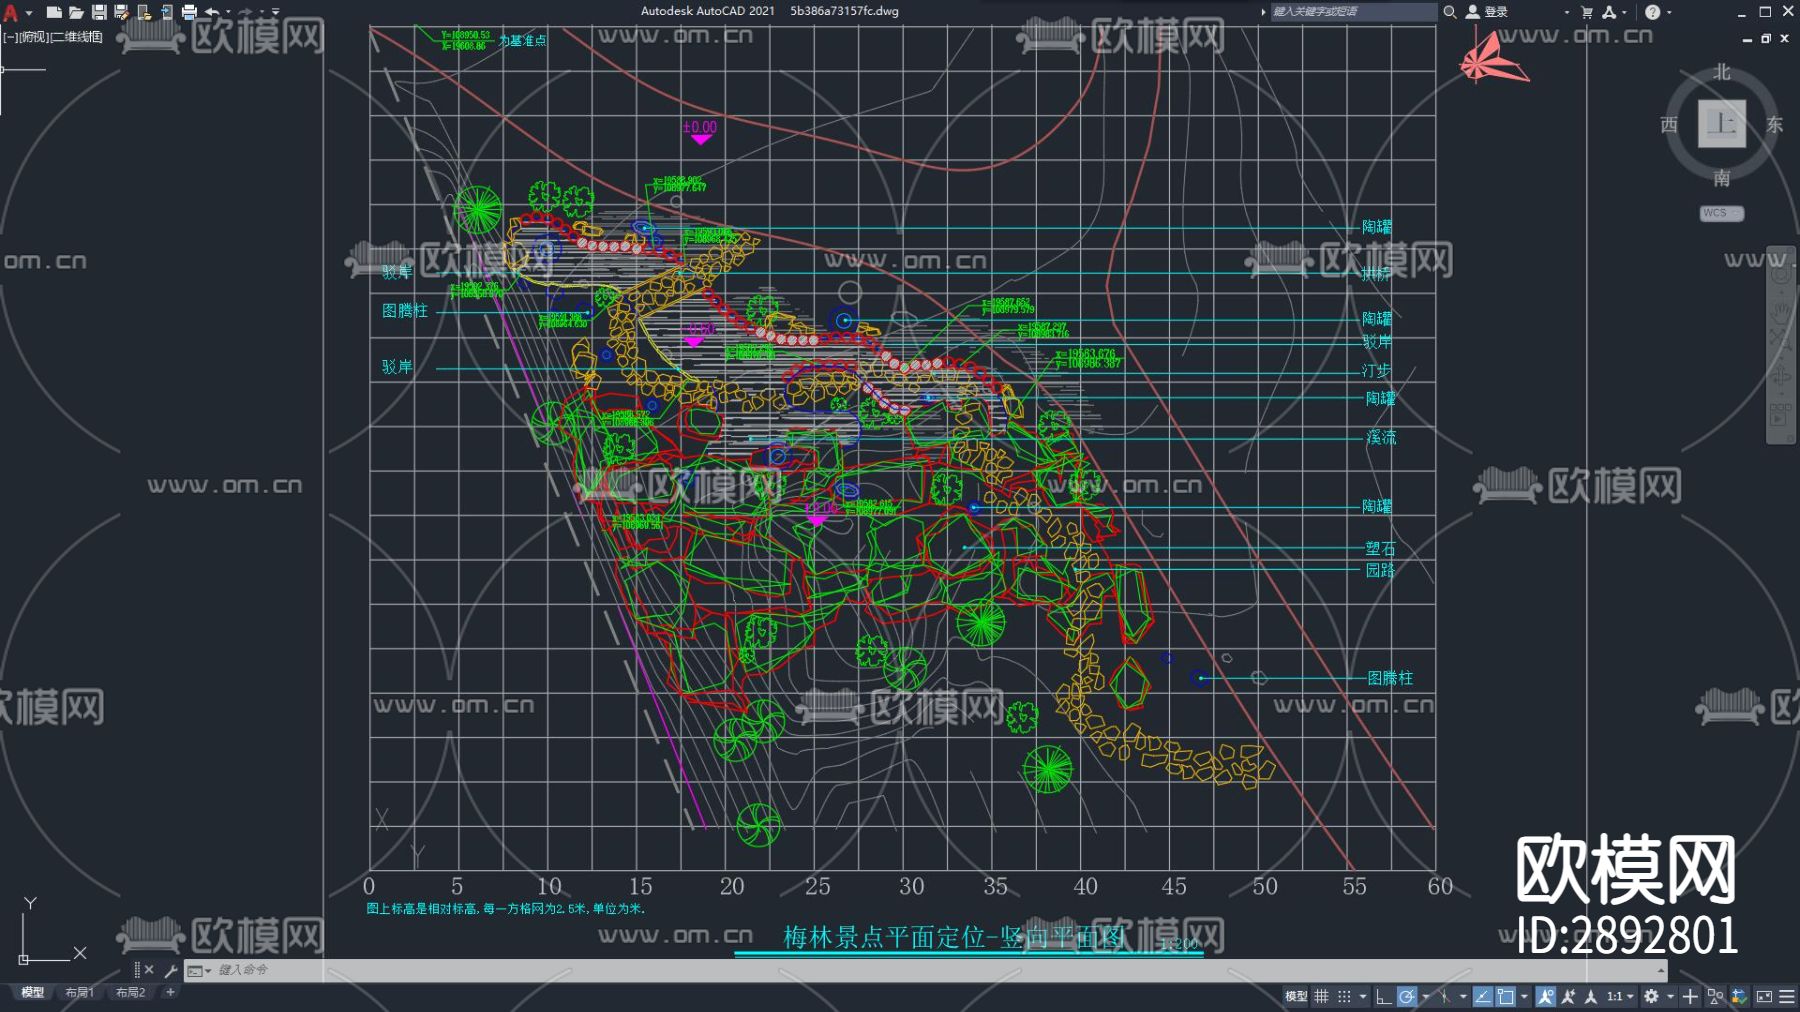The height and width of the screenshot is (1012, 1800).
Task: Select the 模型 tab at the bottom
Action: pyautogui.click(x=33, y=993)
